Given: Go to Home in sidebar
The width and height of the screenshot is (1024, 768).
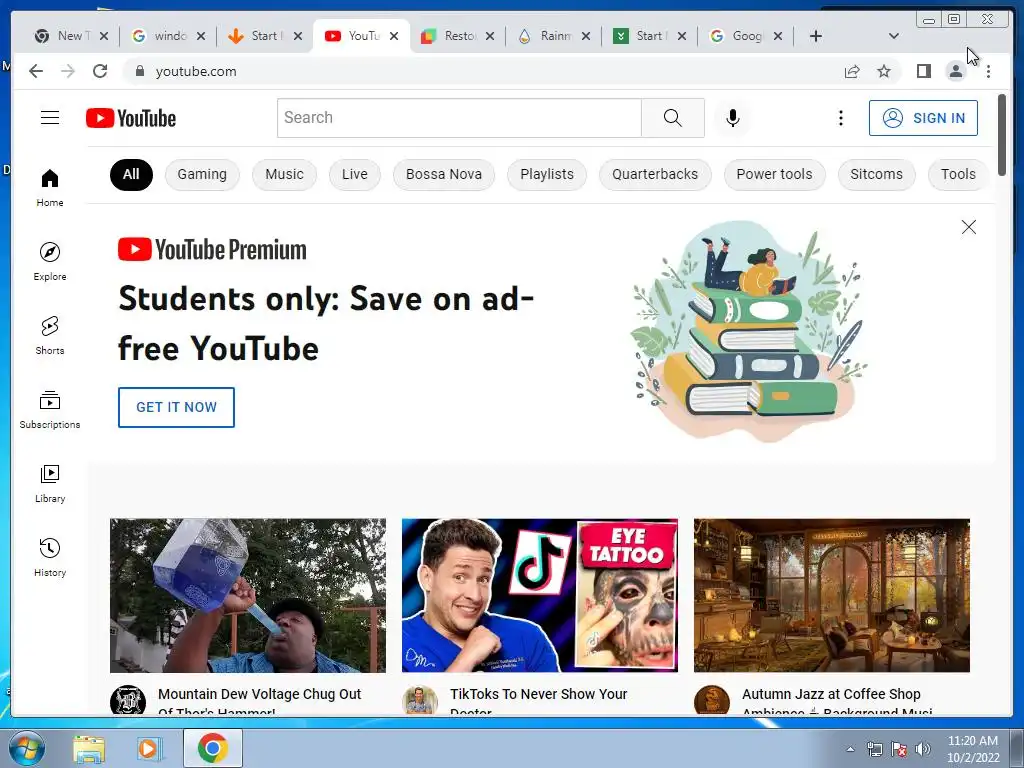Looking at the screenshot, I should [50, 187].
